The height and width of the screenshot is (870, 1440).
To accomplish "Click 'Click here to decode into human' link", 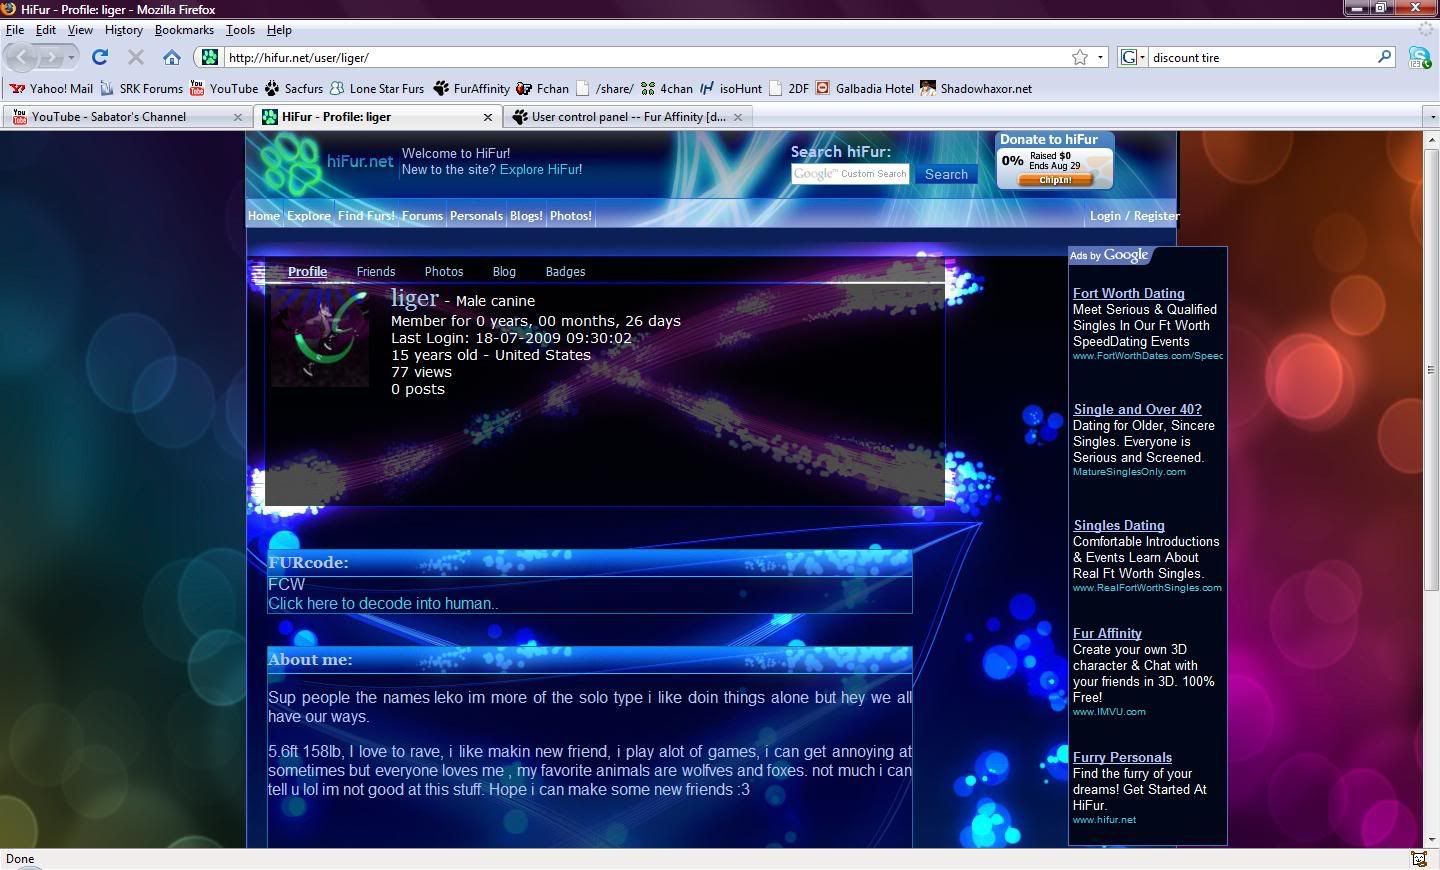I will (383, 603).
